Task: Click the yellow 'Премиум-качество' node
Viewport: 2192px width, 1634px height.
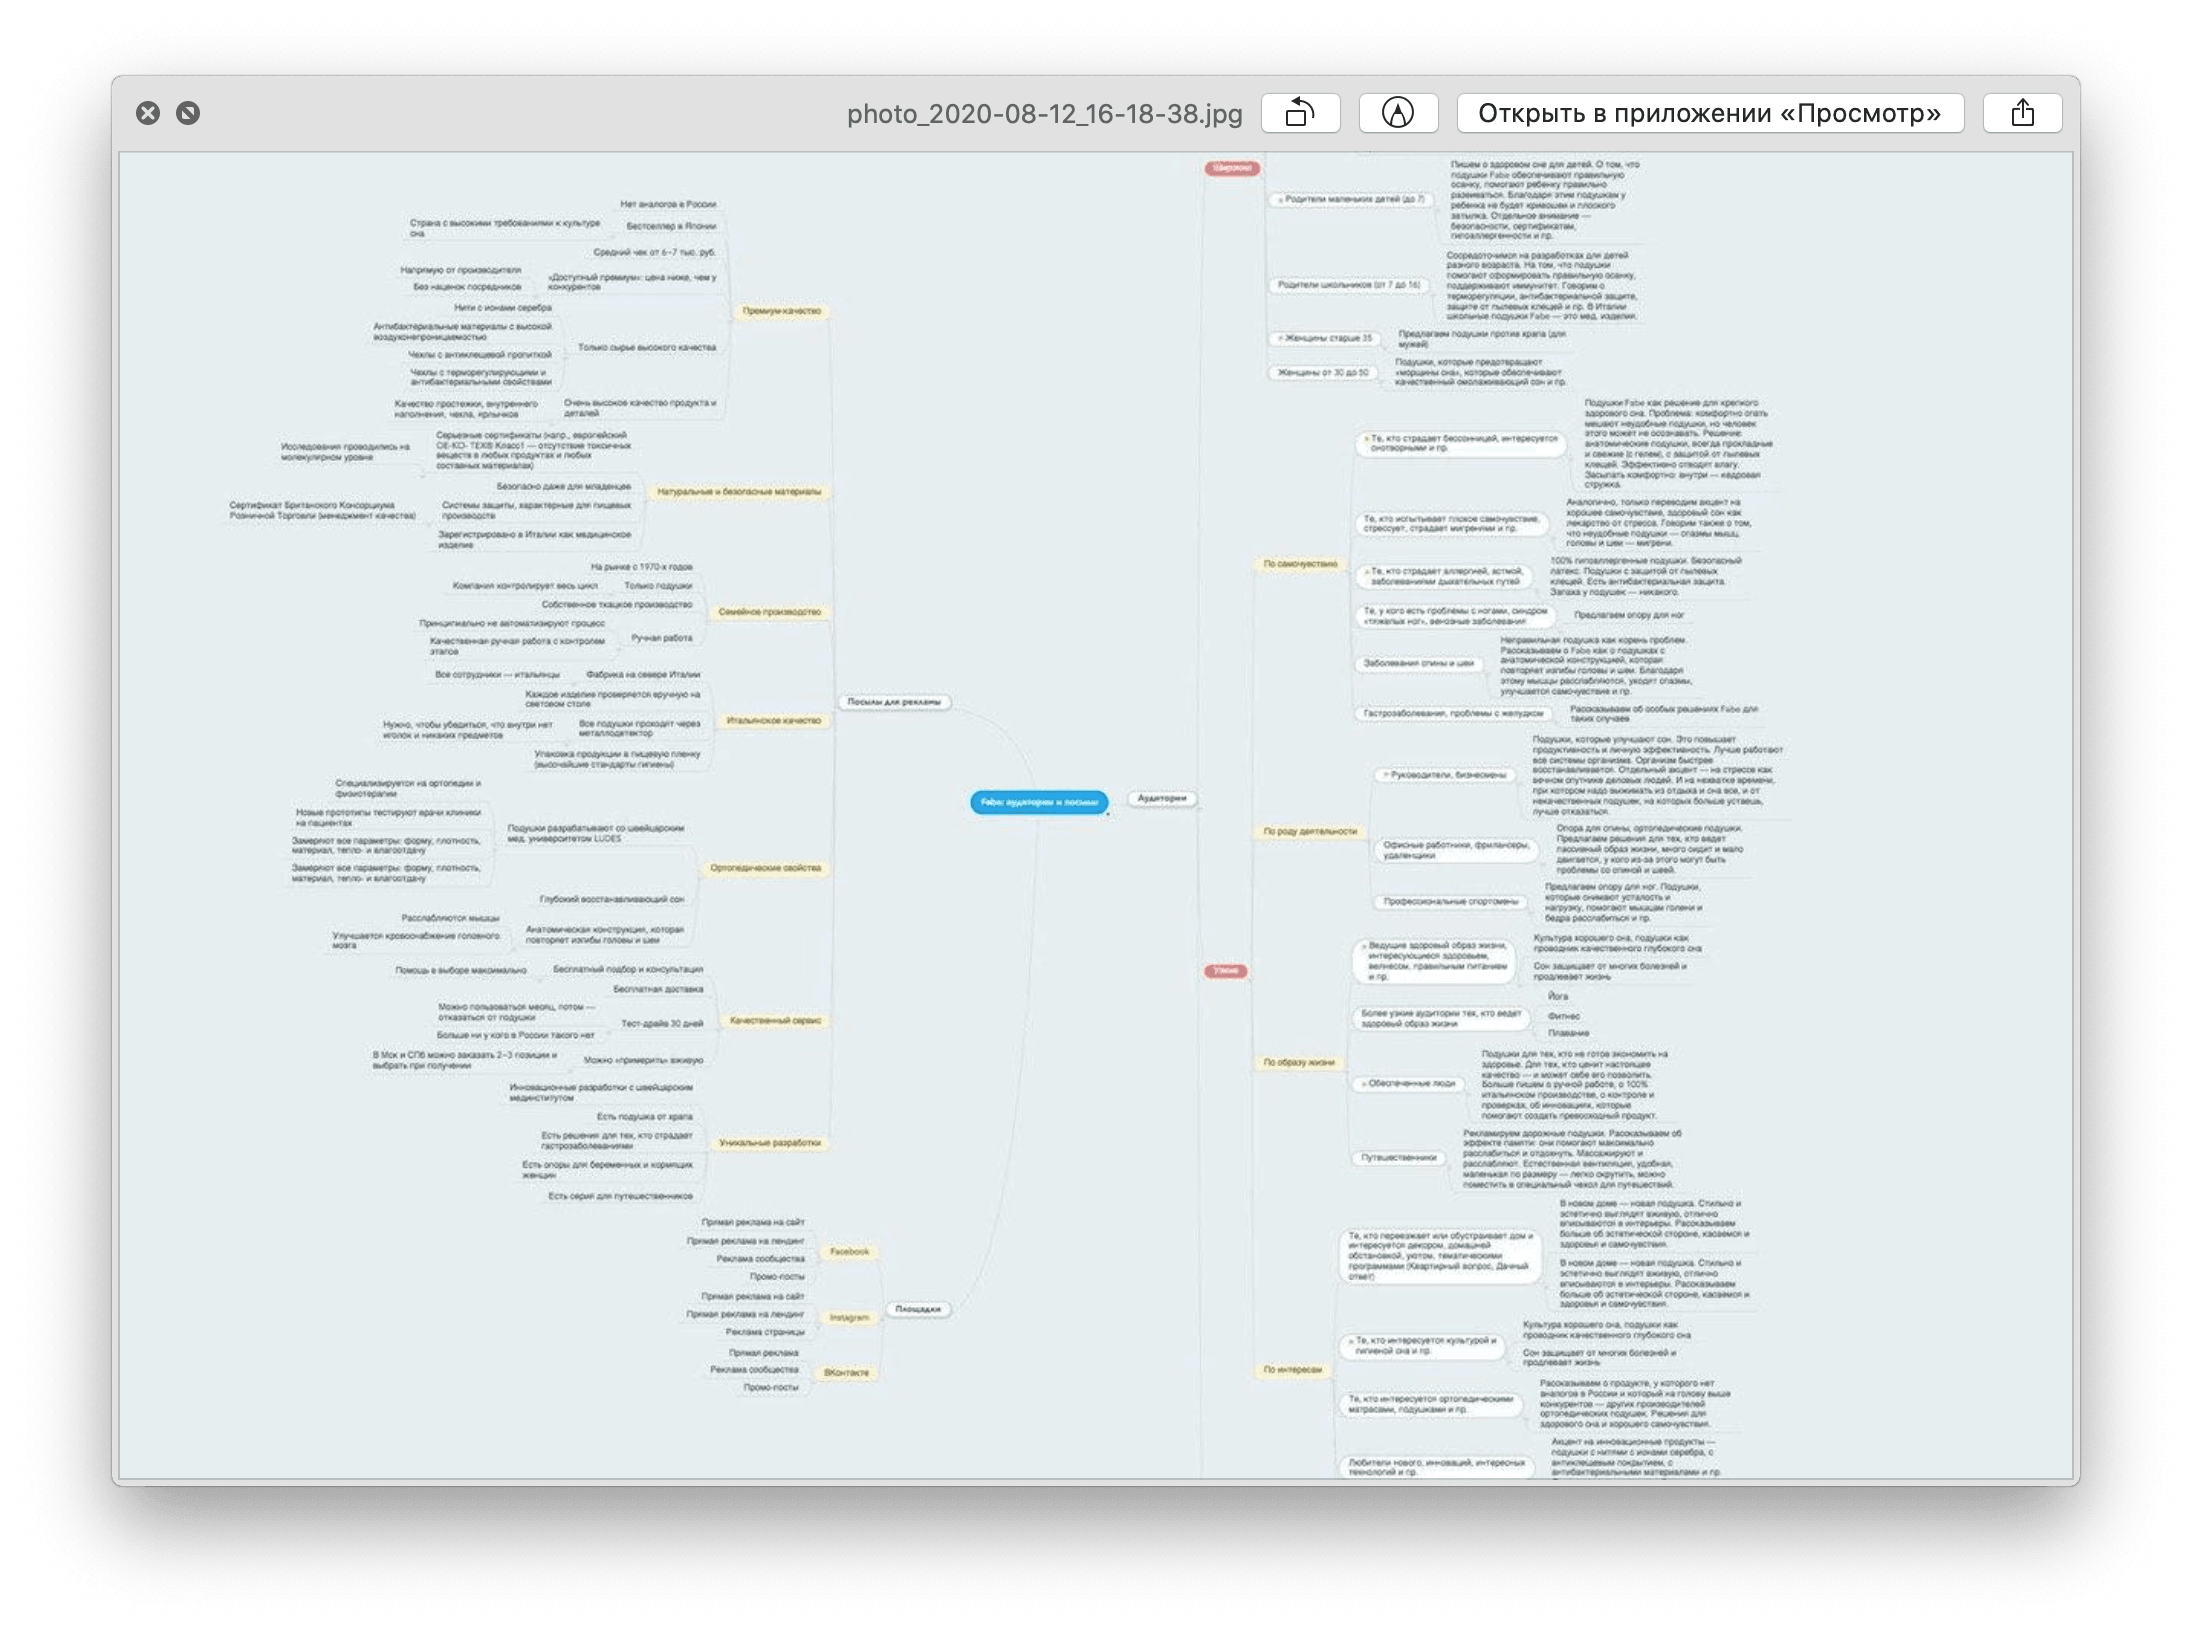Action: (x=781, y=311)
